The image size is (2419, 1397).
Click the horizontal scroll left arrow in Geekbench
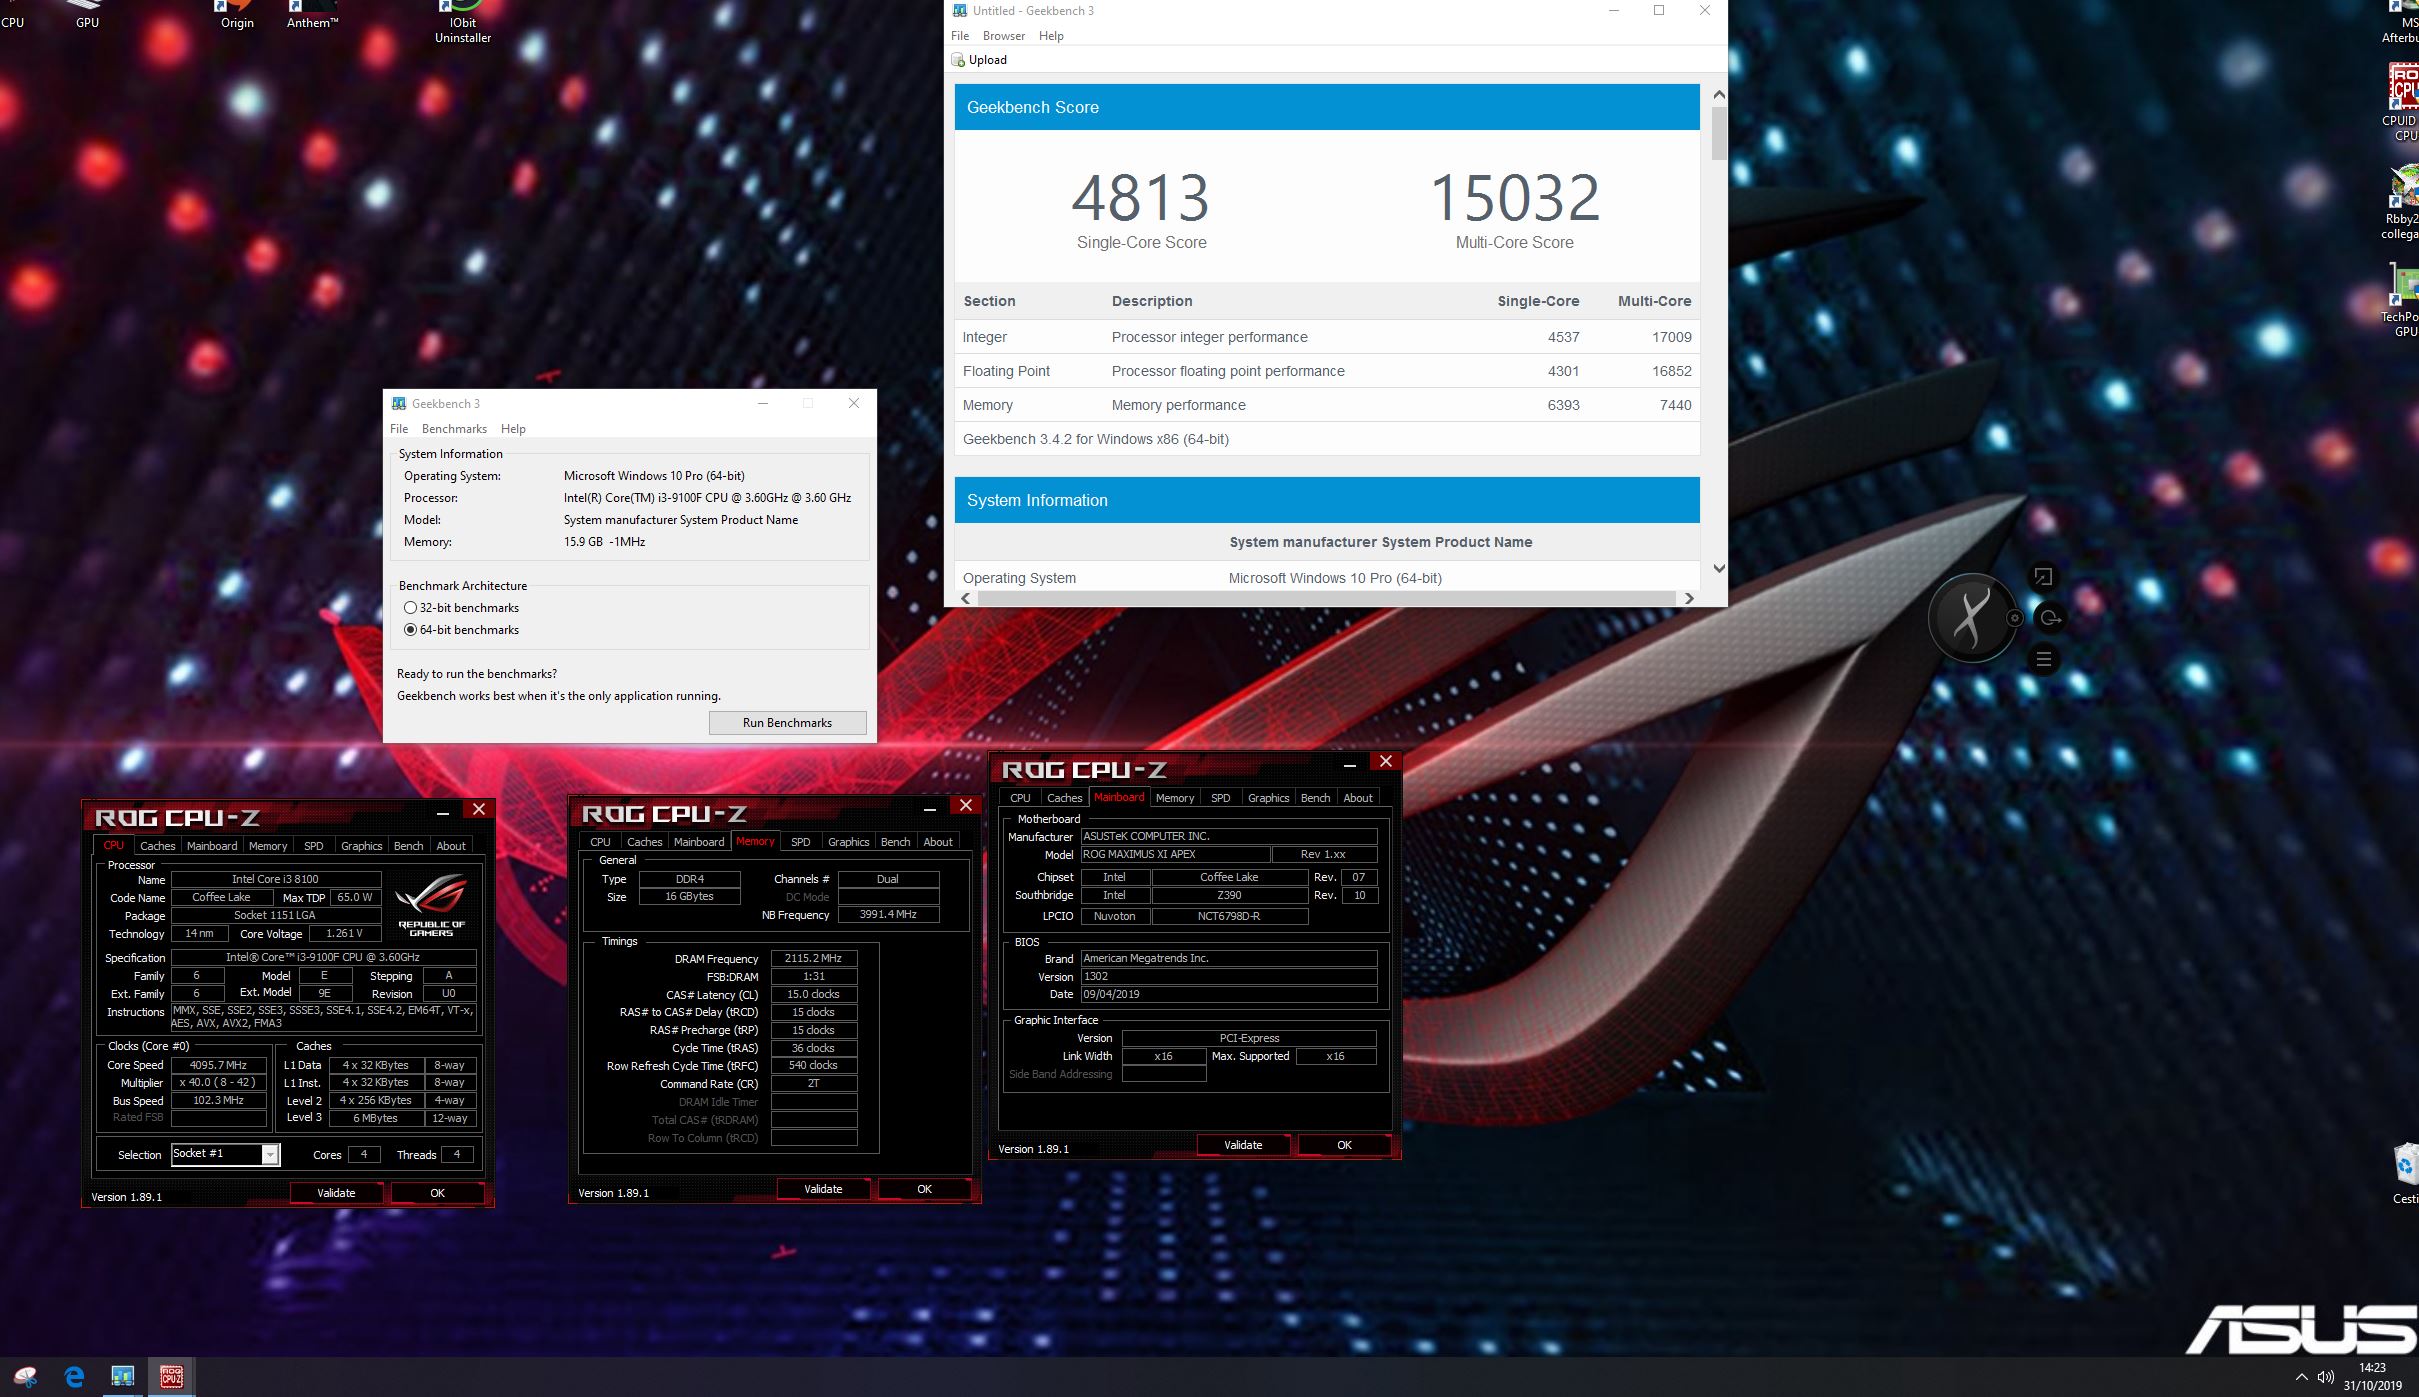point(965,598)
